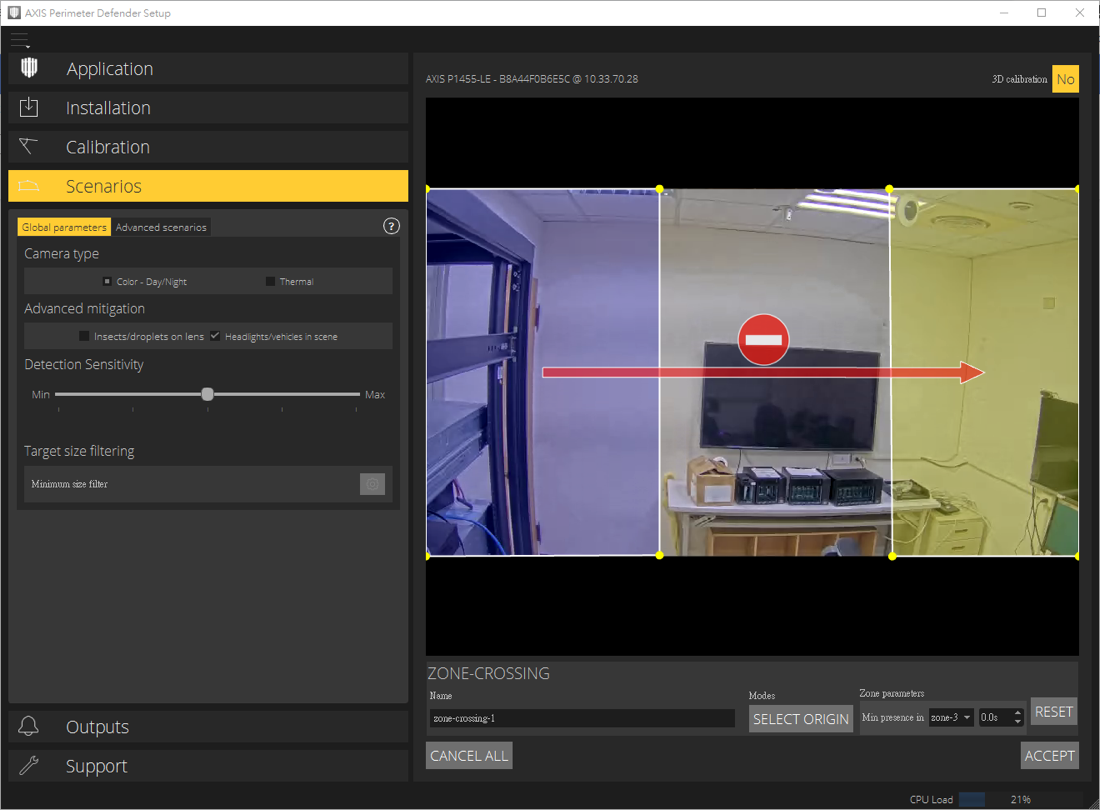Open the Minimum size filter settings gear icon

(372, 484)
